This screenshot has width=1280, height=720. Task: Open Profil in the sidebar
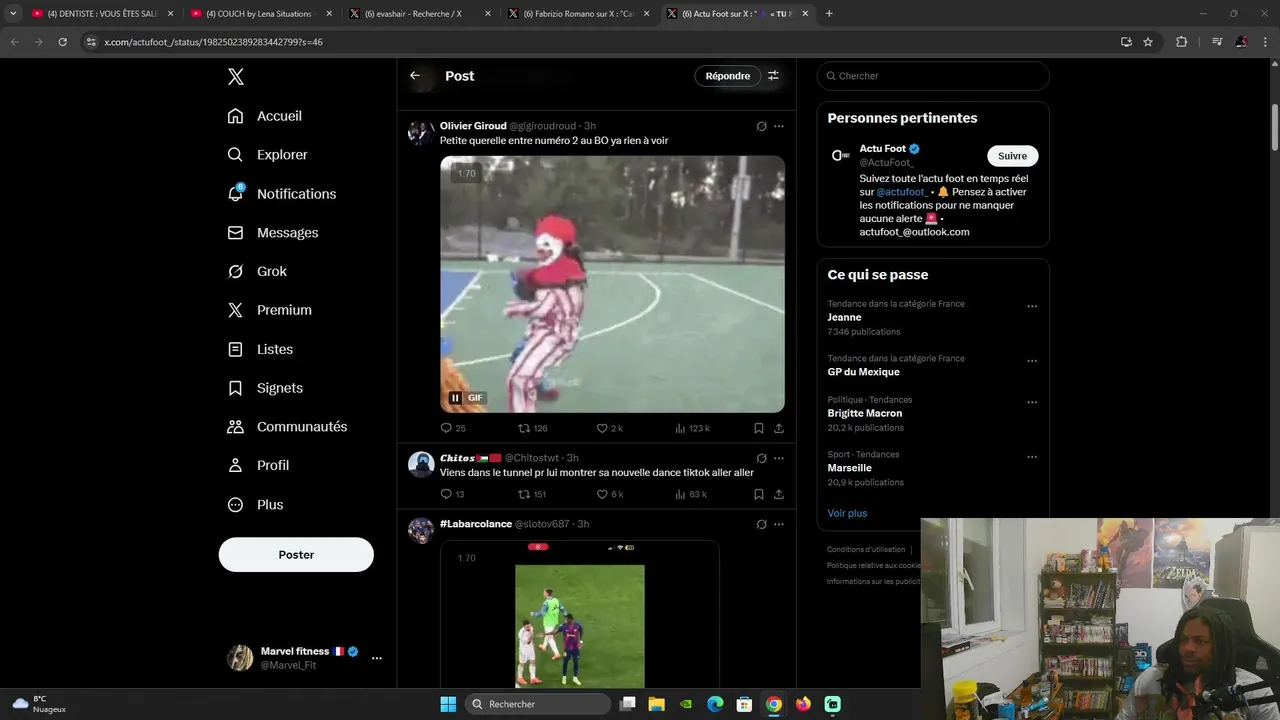pyautogui.click(x=259, y=466)
